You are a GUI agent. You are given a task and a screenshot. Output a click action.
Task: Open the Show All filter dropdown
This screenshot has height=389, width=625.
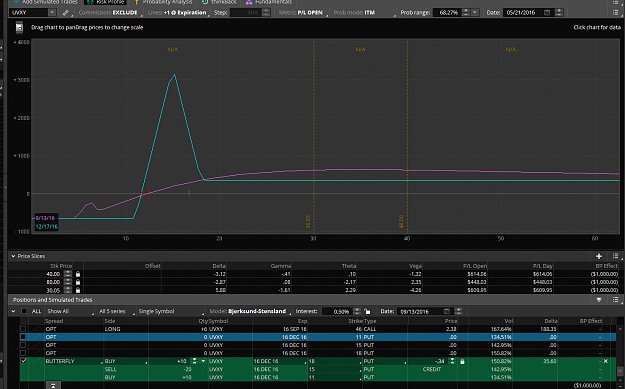(69, 311)
